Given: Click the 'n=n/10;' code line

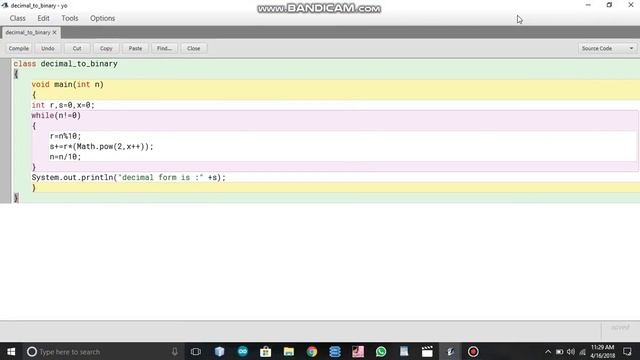Looking at the screenshot, I should coord(65,157).
